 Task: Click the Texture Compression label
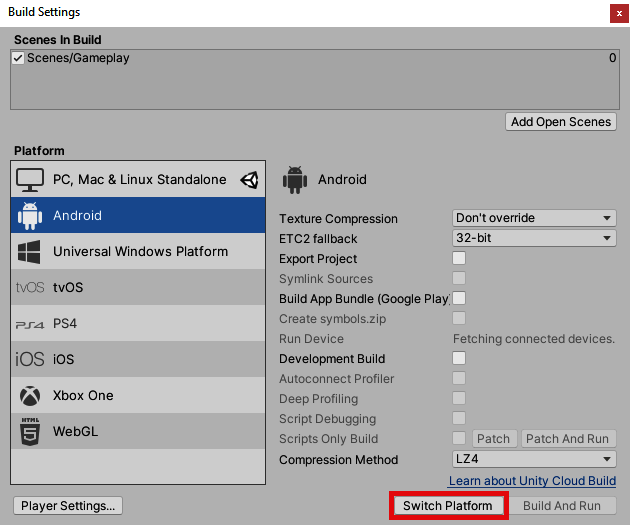(x=338, y=219)
